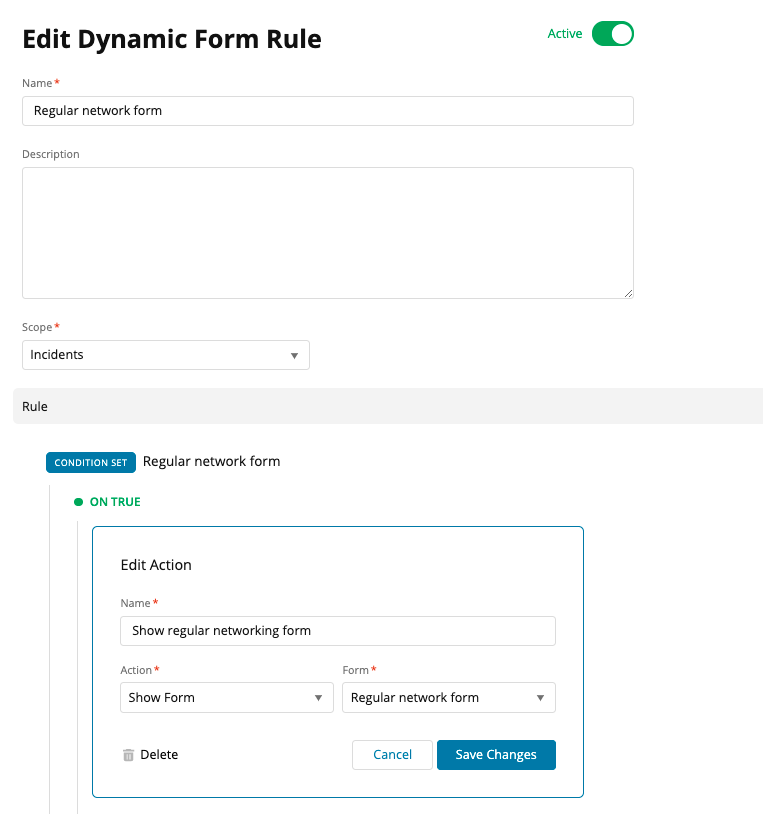Select the Regular network form condition set title
The image size is (763, 814).
(211, 462)
